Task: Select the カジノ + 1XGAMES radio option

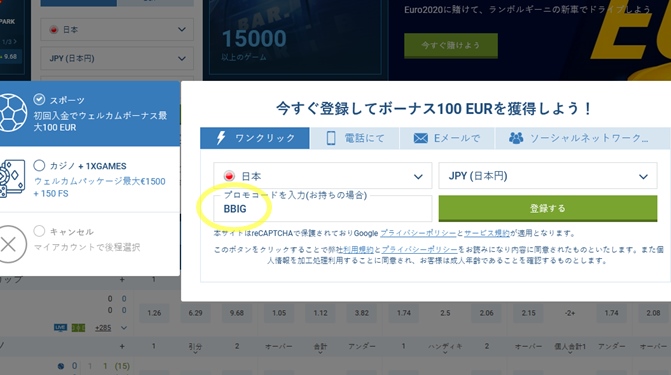Action: pyautogui.click(x=39, y=165)
